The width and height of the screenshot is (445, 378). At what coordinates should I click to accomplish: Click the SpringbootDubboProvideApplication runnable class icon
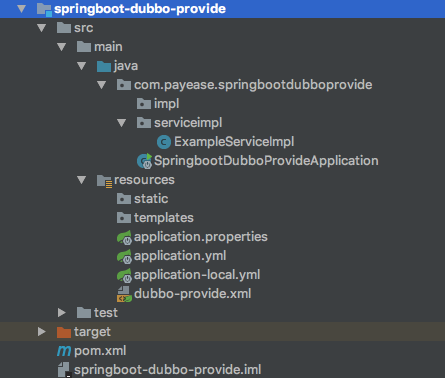(x=144, y=161)
